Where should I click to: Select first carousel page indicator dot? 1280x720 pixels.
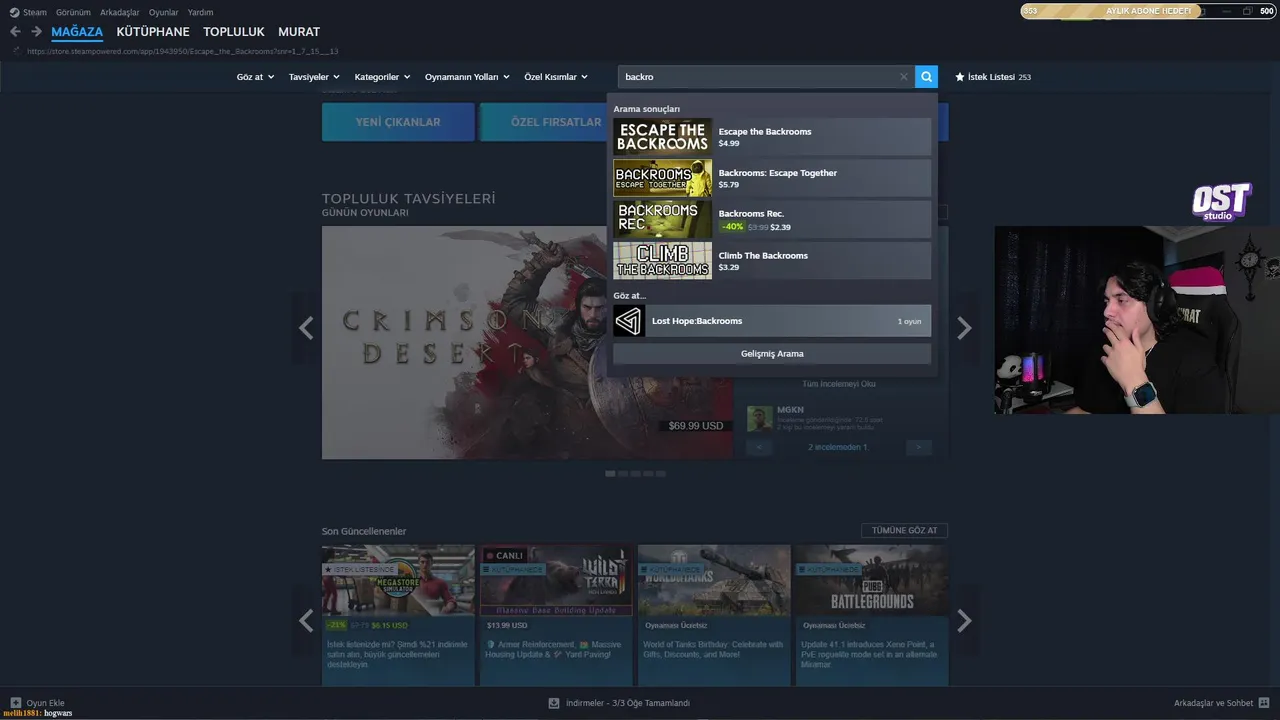[610, 473]
